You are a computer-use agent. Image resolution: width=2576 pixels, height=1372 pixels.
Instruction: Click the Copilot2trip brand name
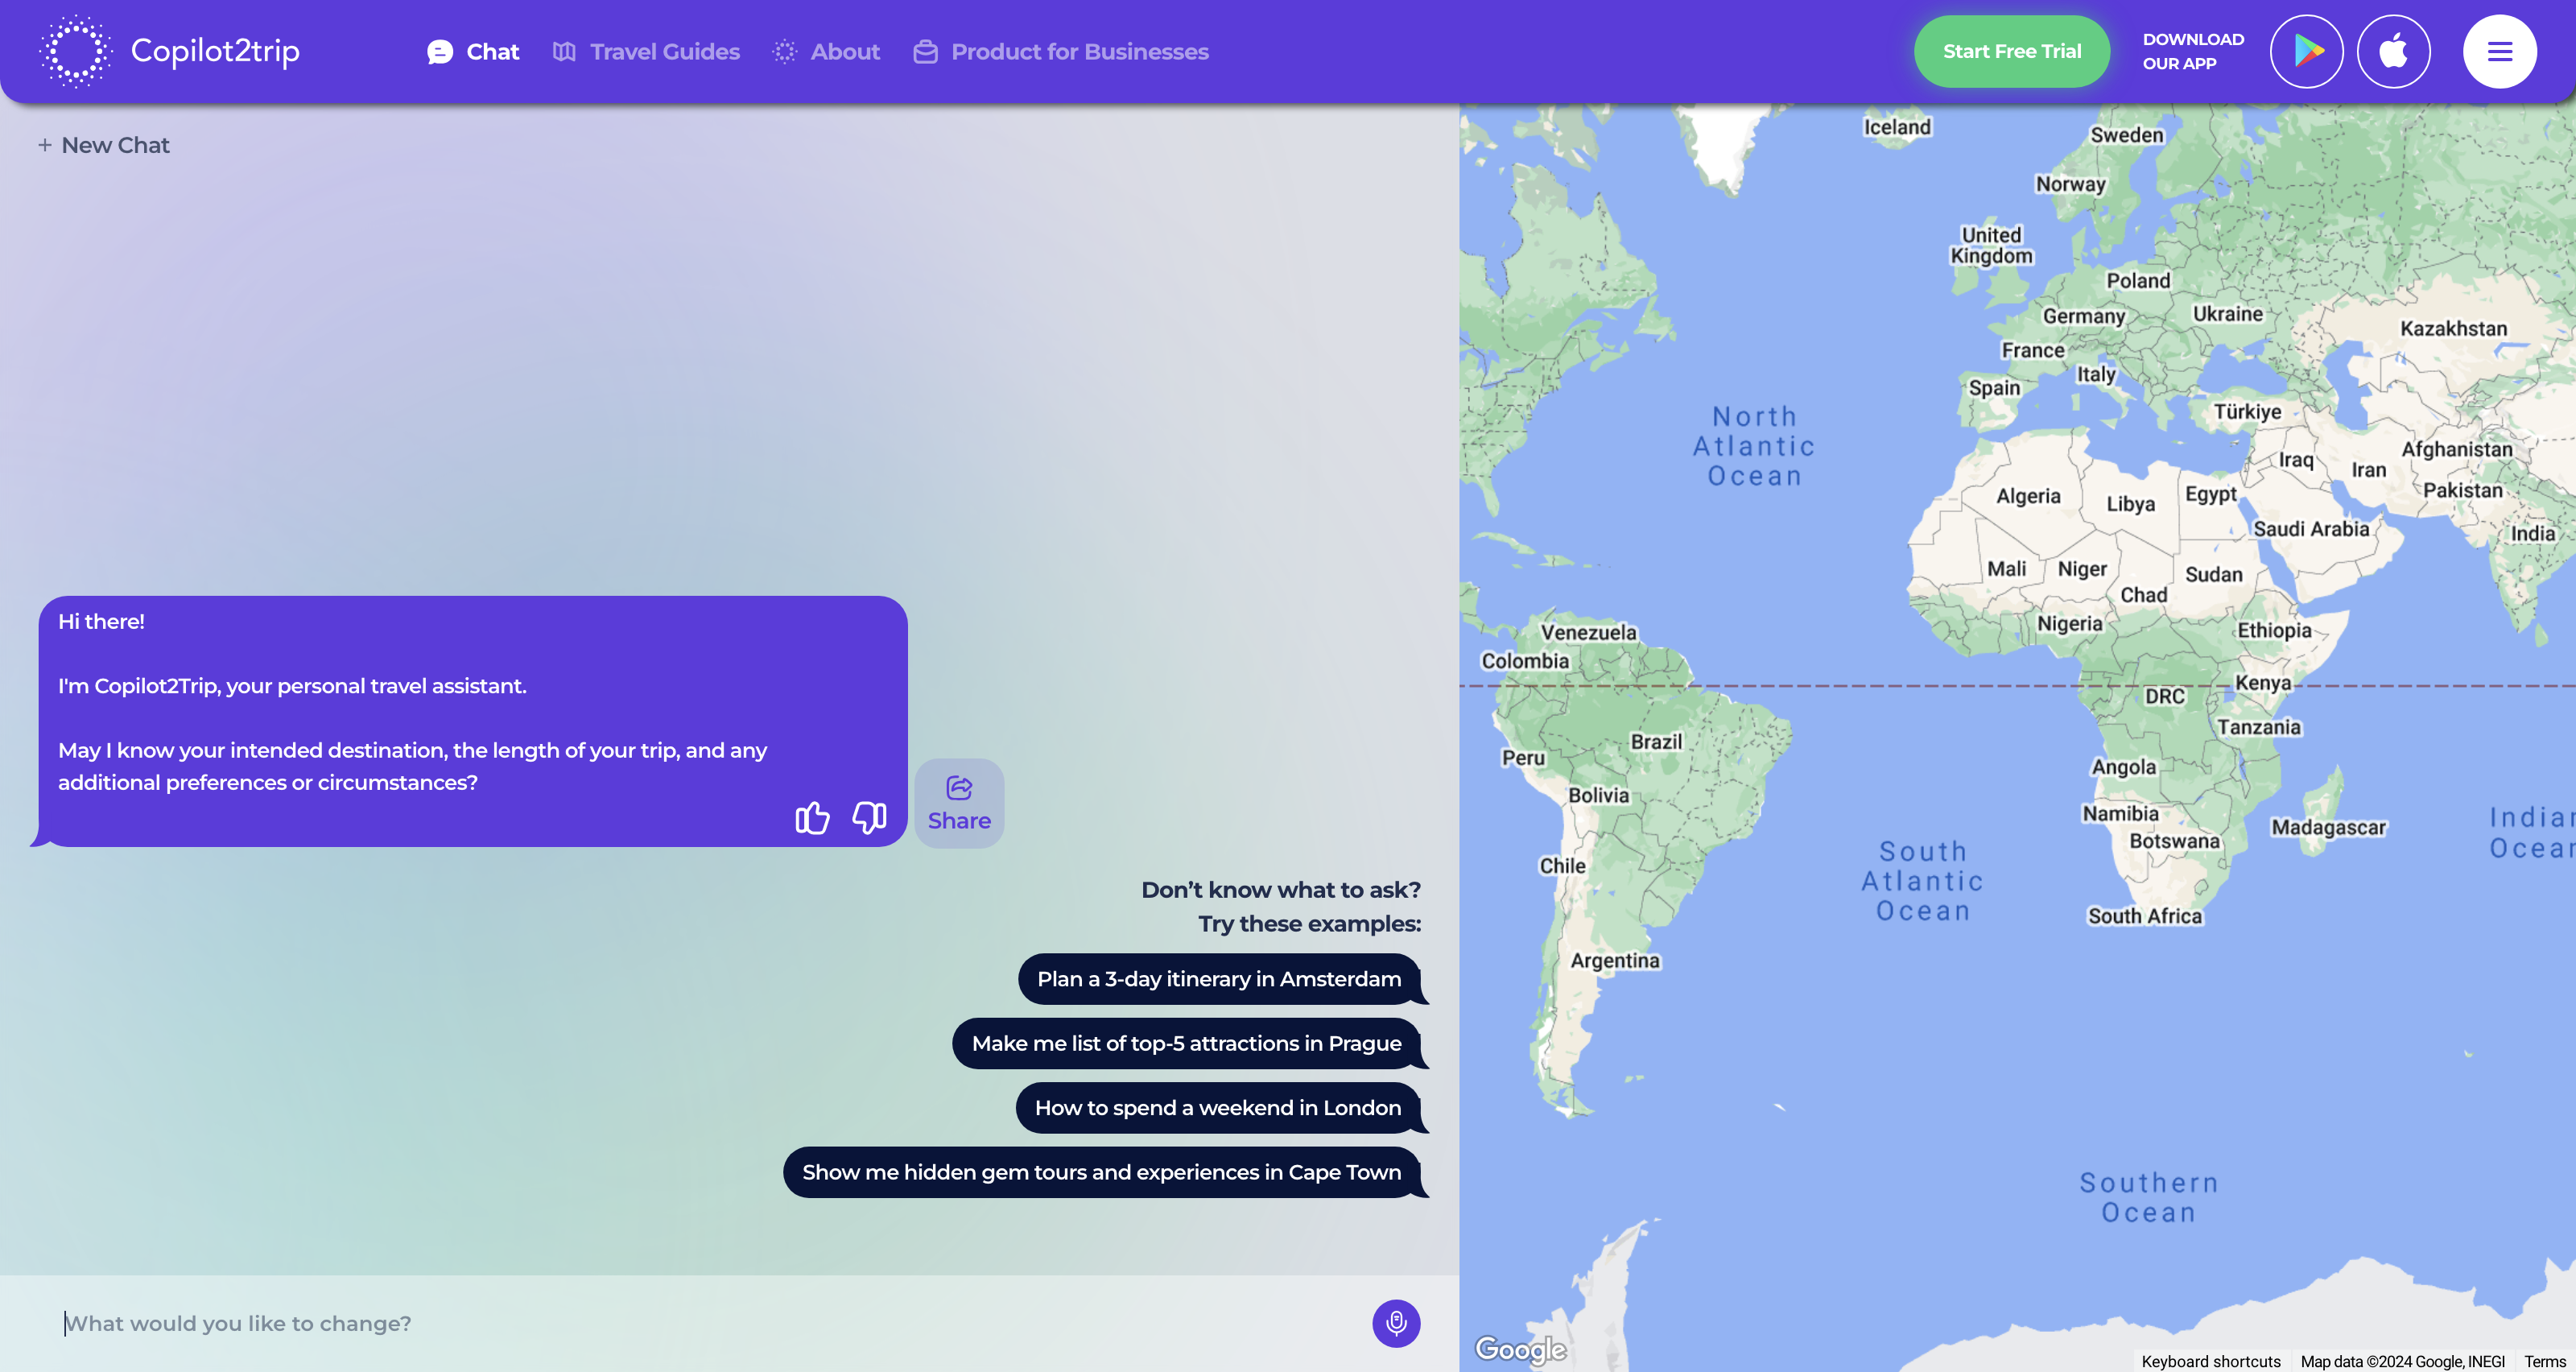[x=215, y=51]
